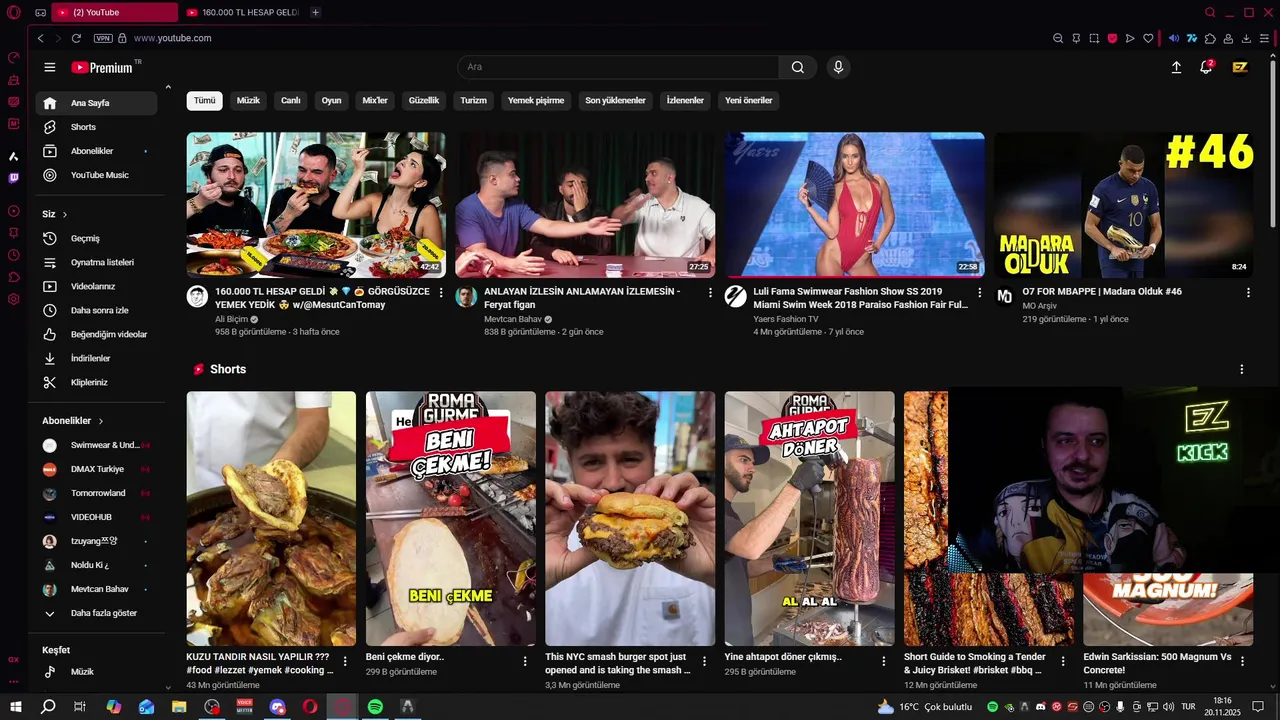Toggle the VPN badge in address bar
The width and height of the screenshot is (1280, 720).
103,38
